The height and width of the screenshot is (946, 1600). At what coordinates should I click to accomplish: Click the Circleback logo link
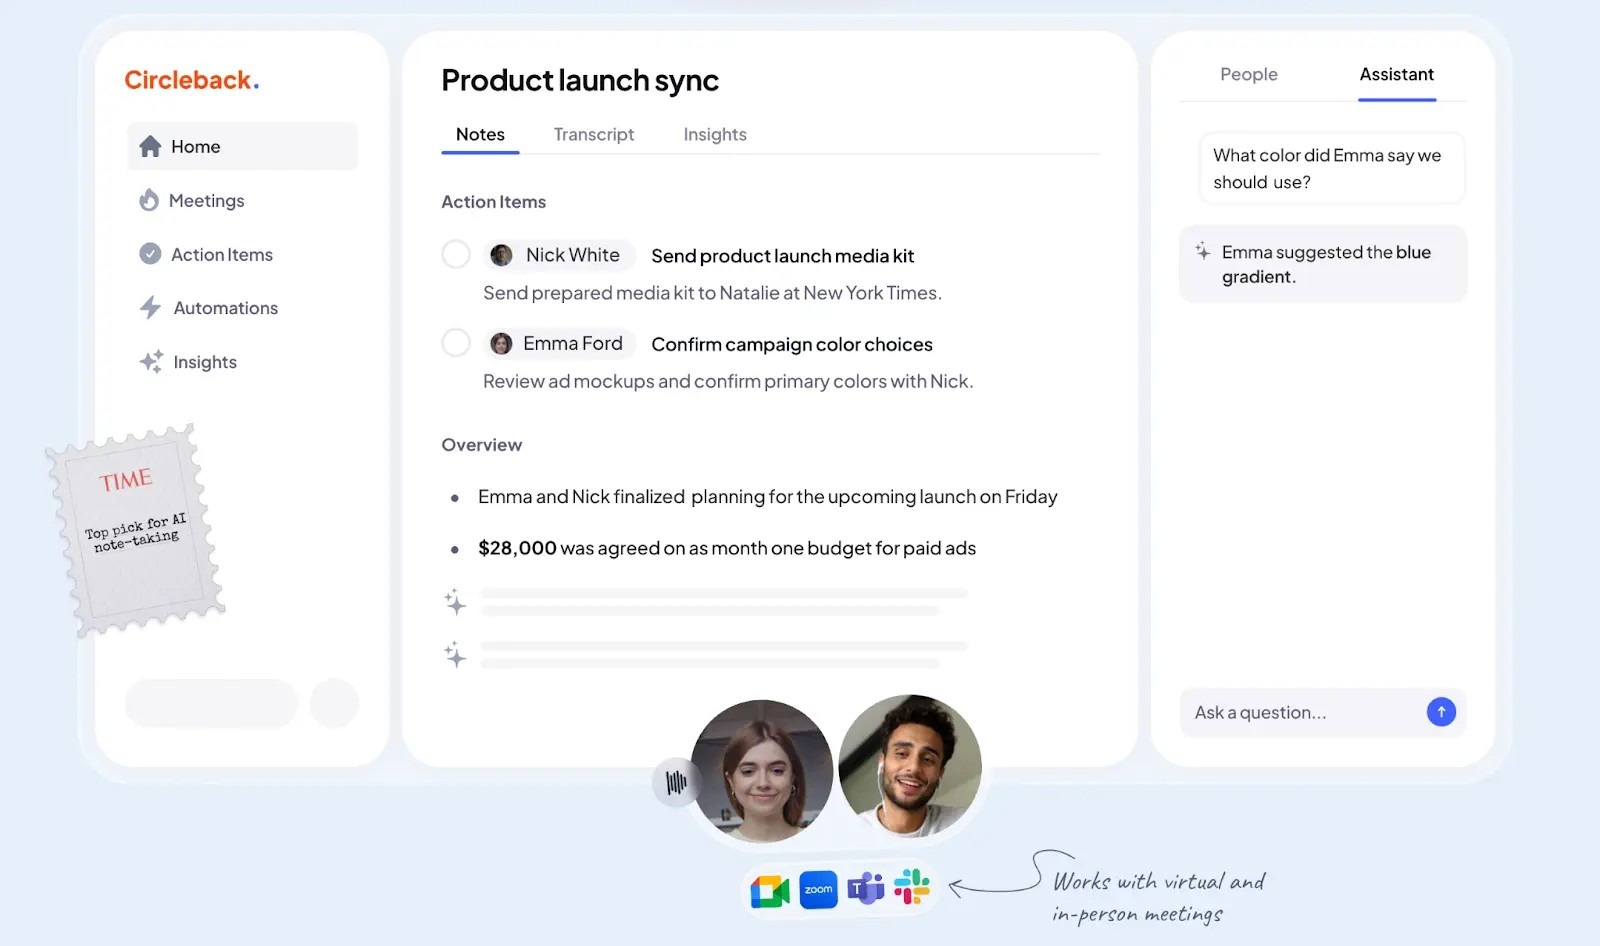coord(192,80)
